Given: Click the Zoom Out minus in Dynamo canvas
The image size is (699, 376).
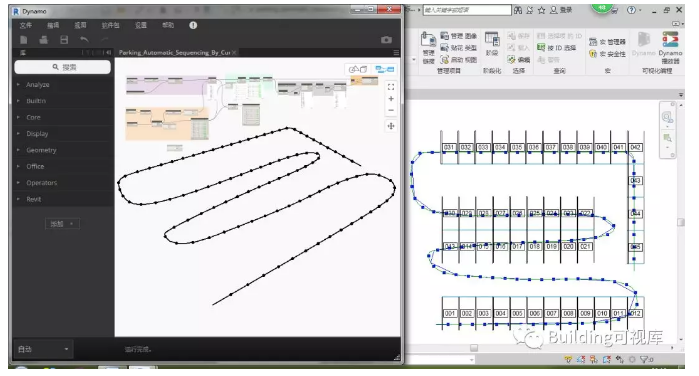Looking at the screenshot, I should (x=391, y=110).
